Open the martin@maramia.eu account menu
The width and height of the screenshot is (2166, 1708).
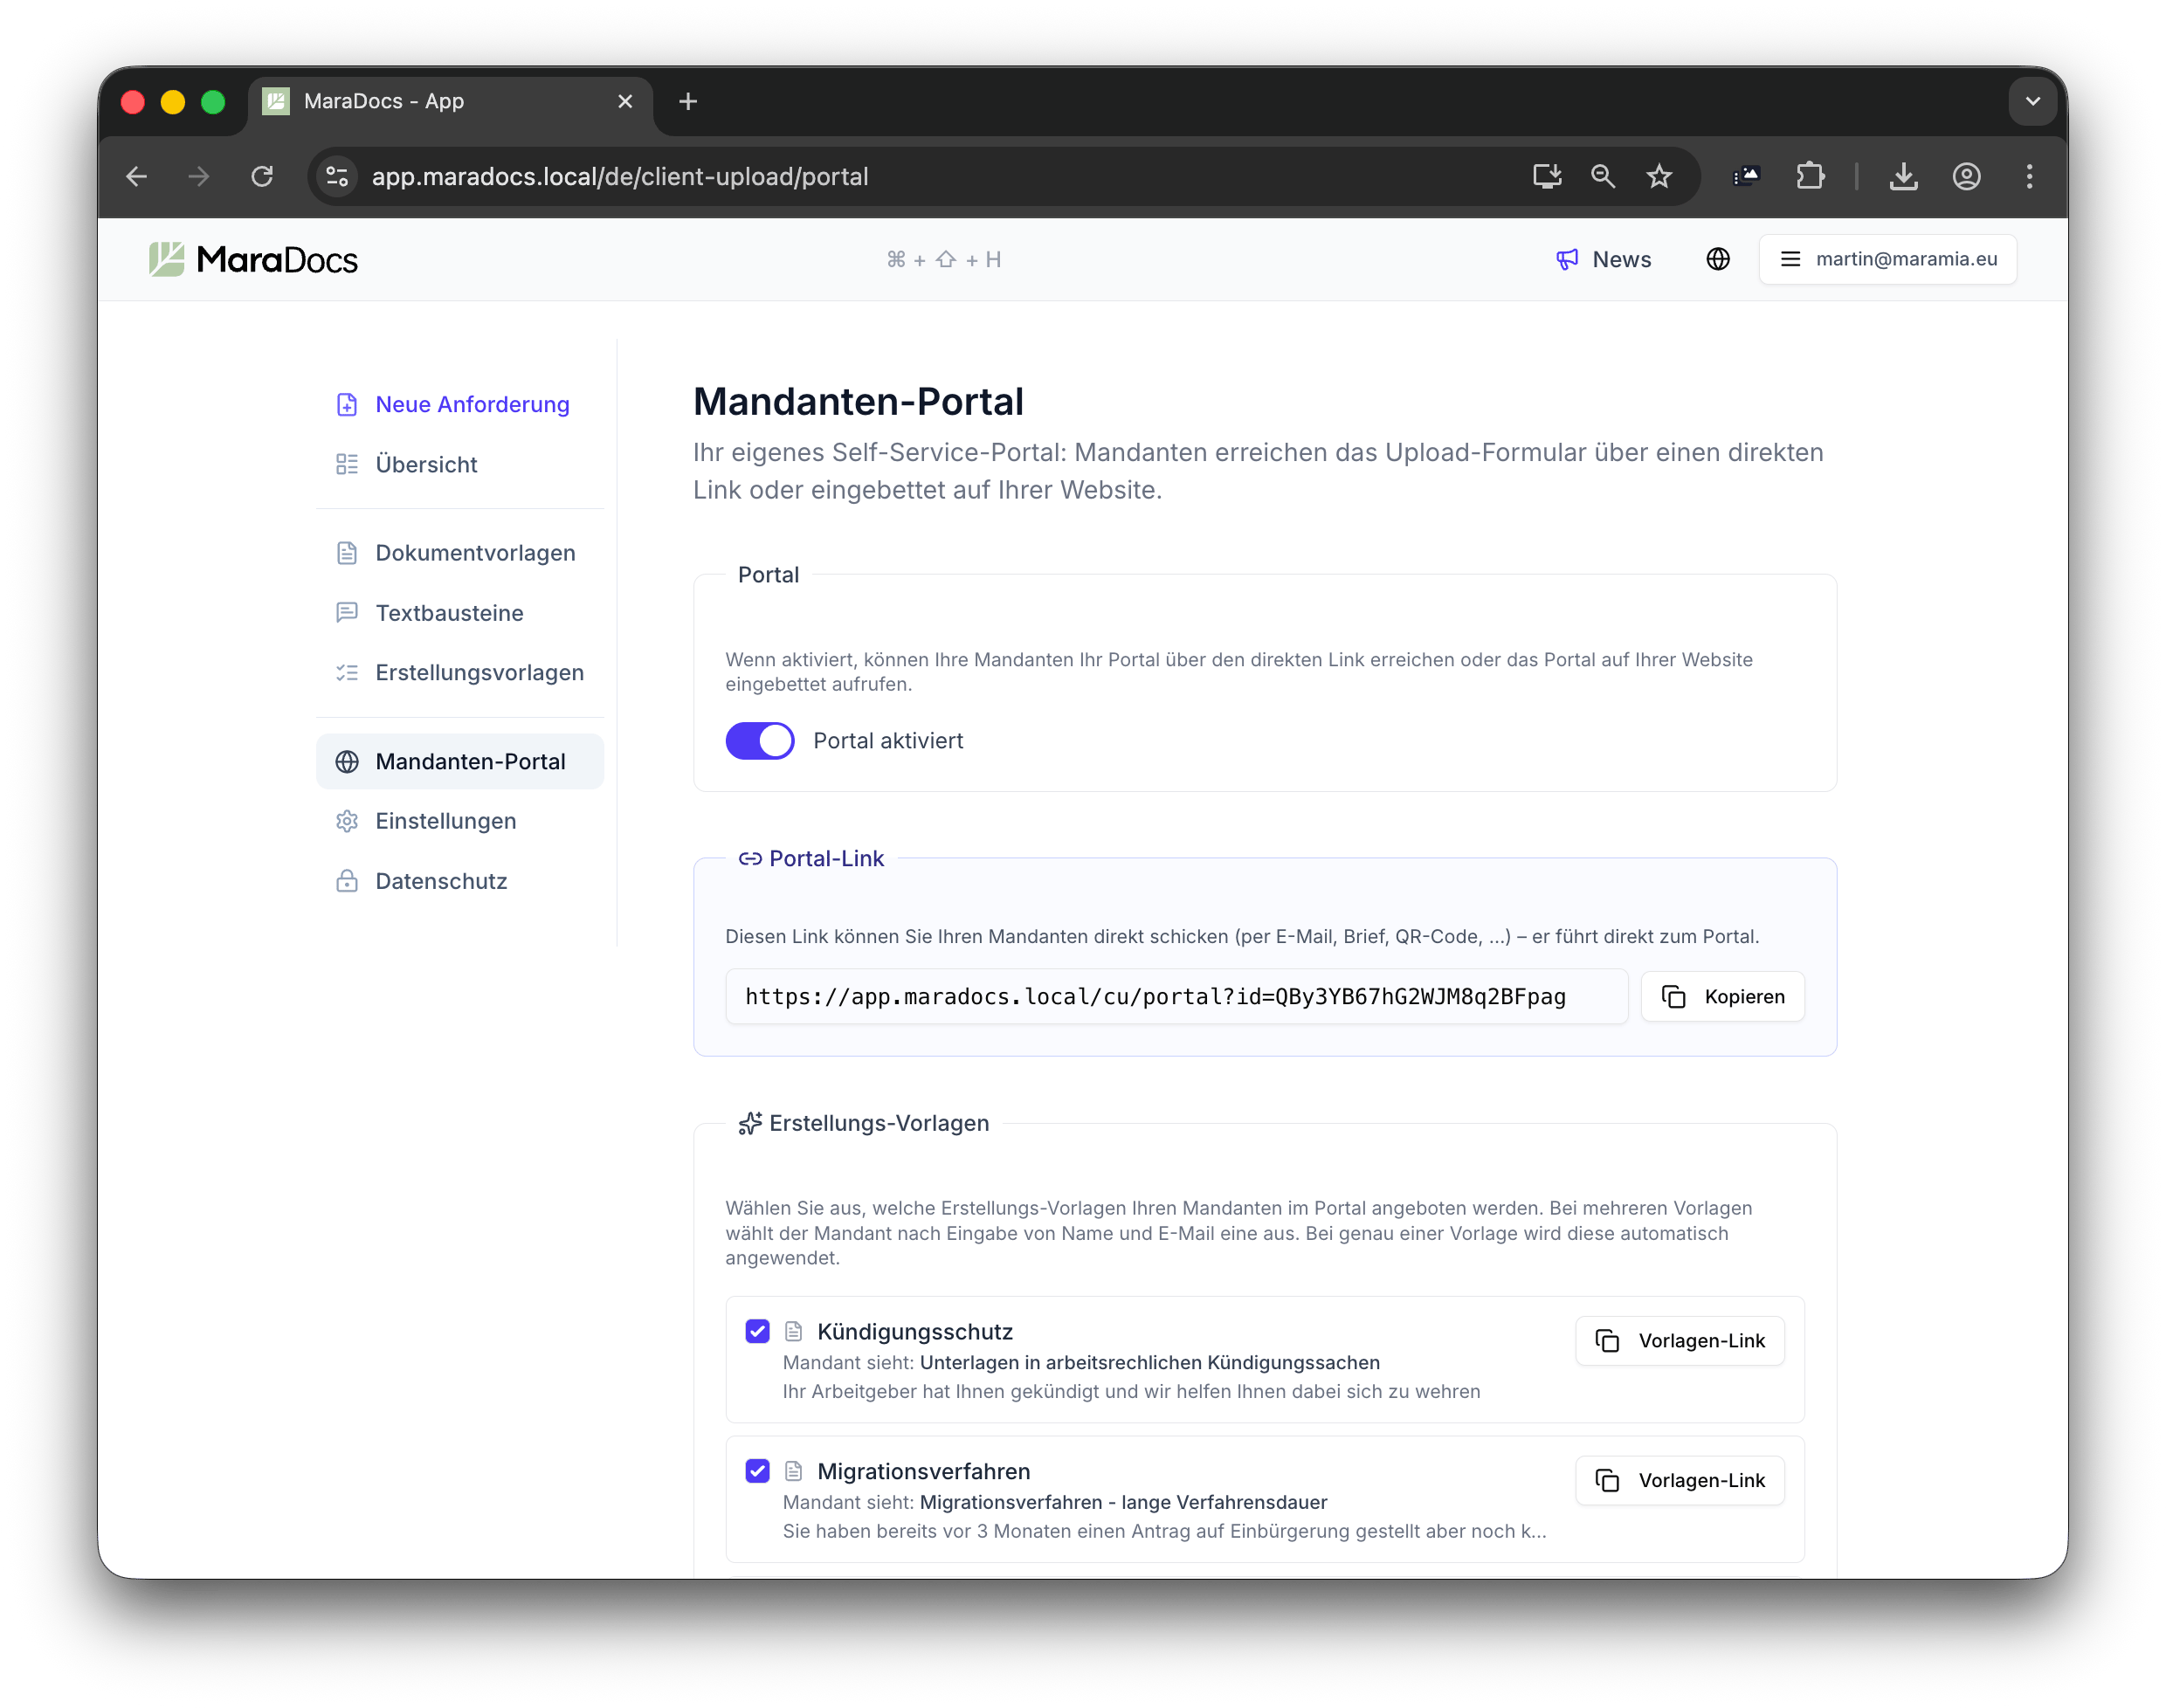(x=1888, y=259)
